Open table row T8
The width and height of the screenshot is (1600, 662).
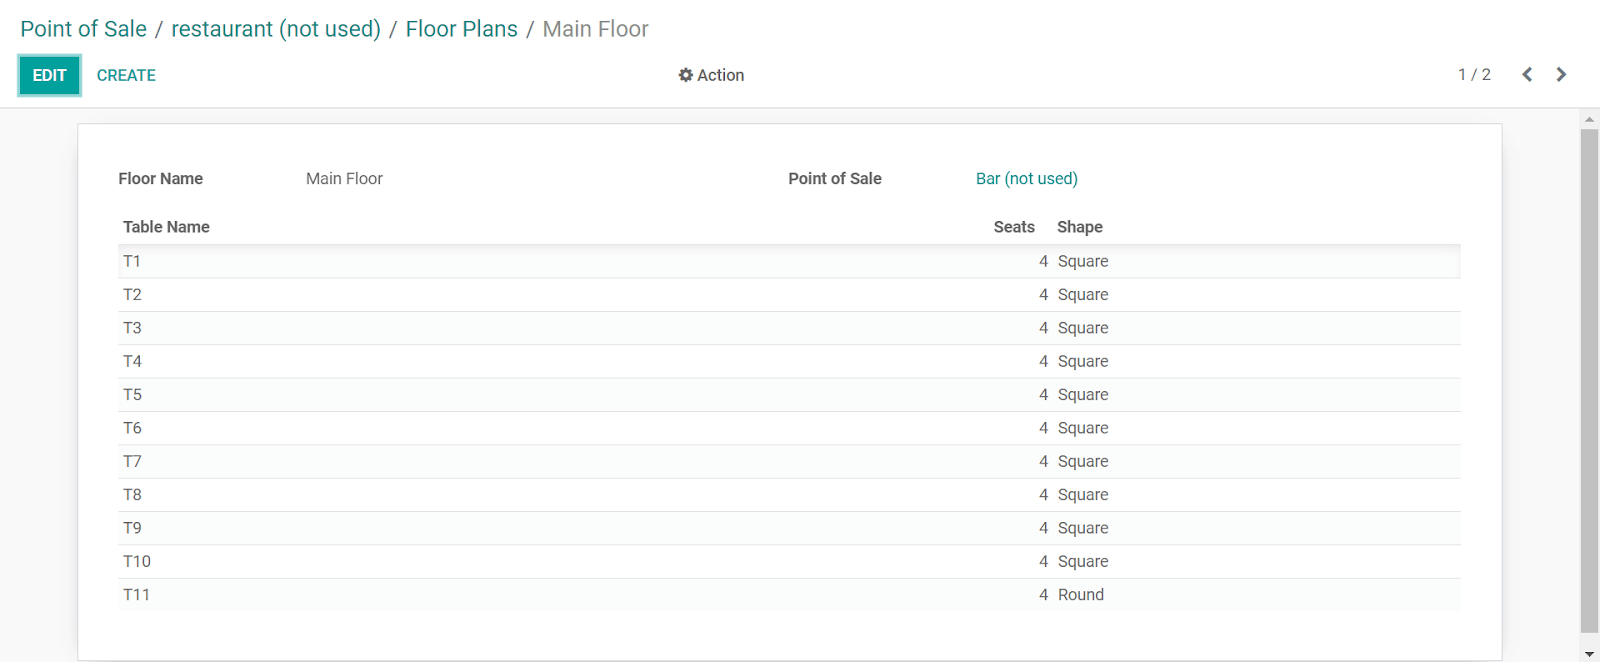(x=789, y=495)
